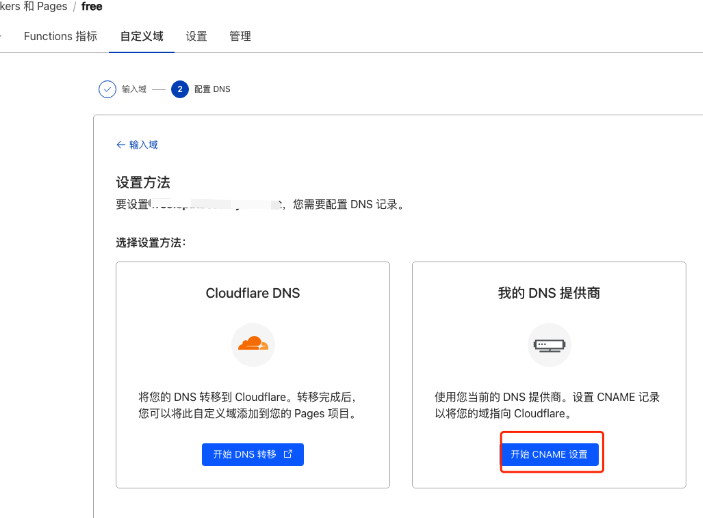This screenshot has width=703, height=518.
Task: Click external link icon on DNS 转移 button
Action: coord(288,454)
